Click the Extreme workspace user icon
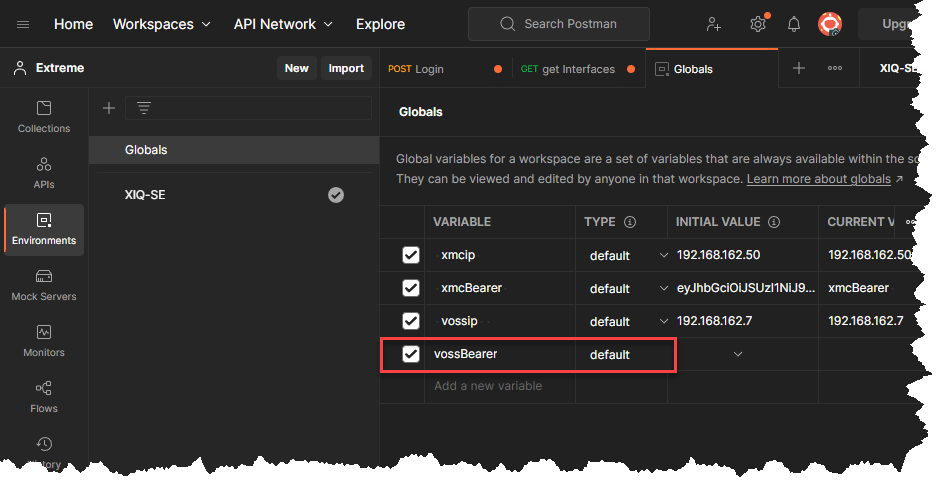This screenshot has width=937, height=485. (x=20, y=68)
